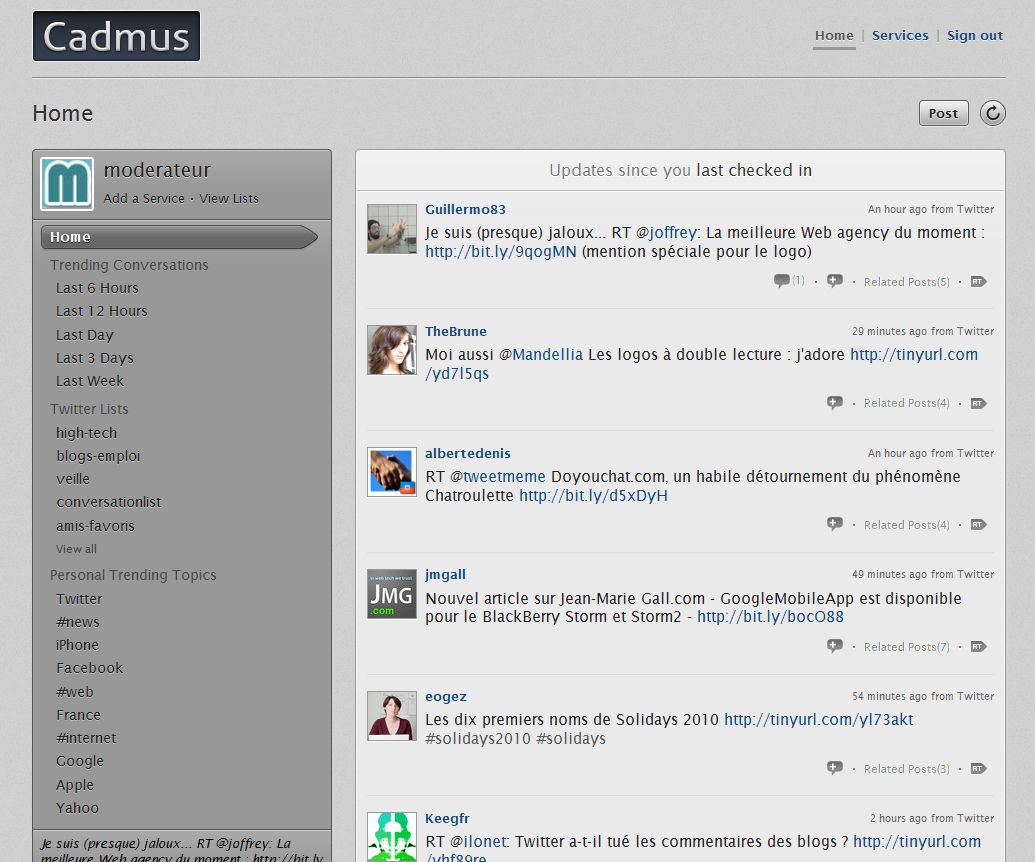The width and height of the screenshot is (1035, 862).
Task: View Related Posts(3) on eogez's post
Action: (x=906, y=768)
